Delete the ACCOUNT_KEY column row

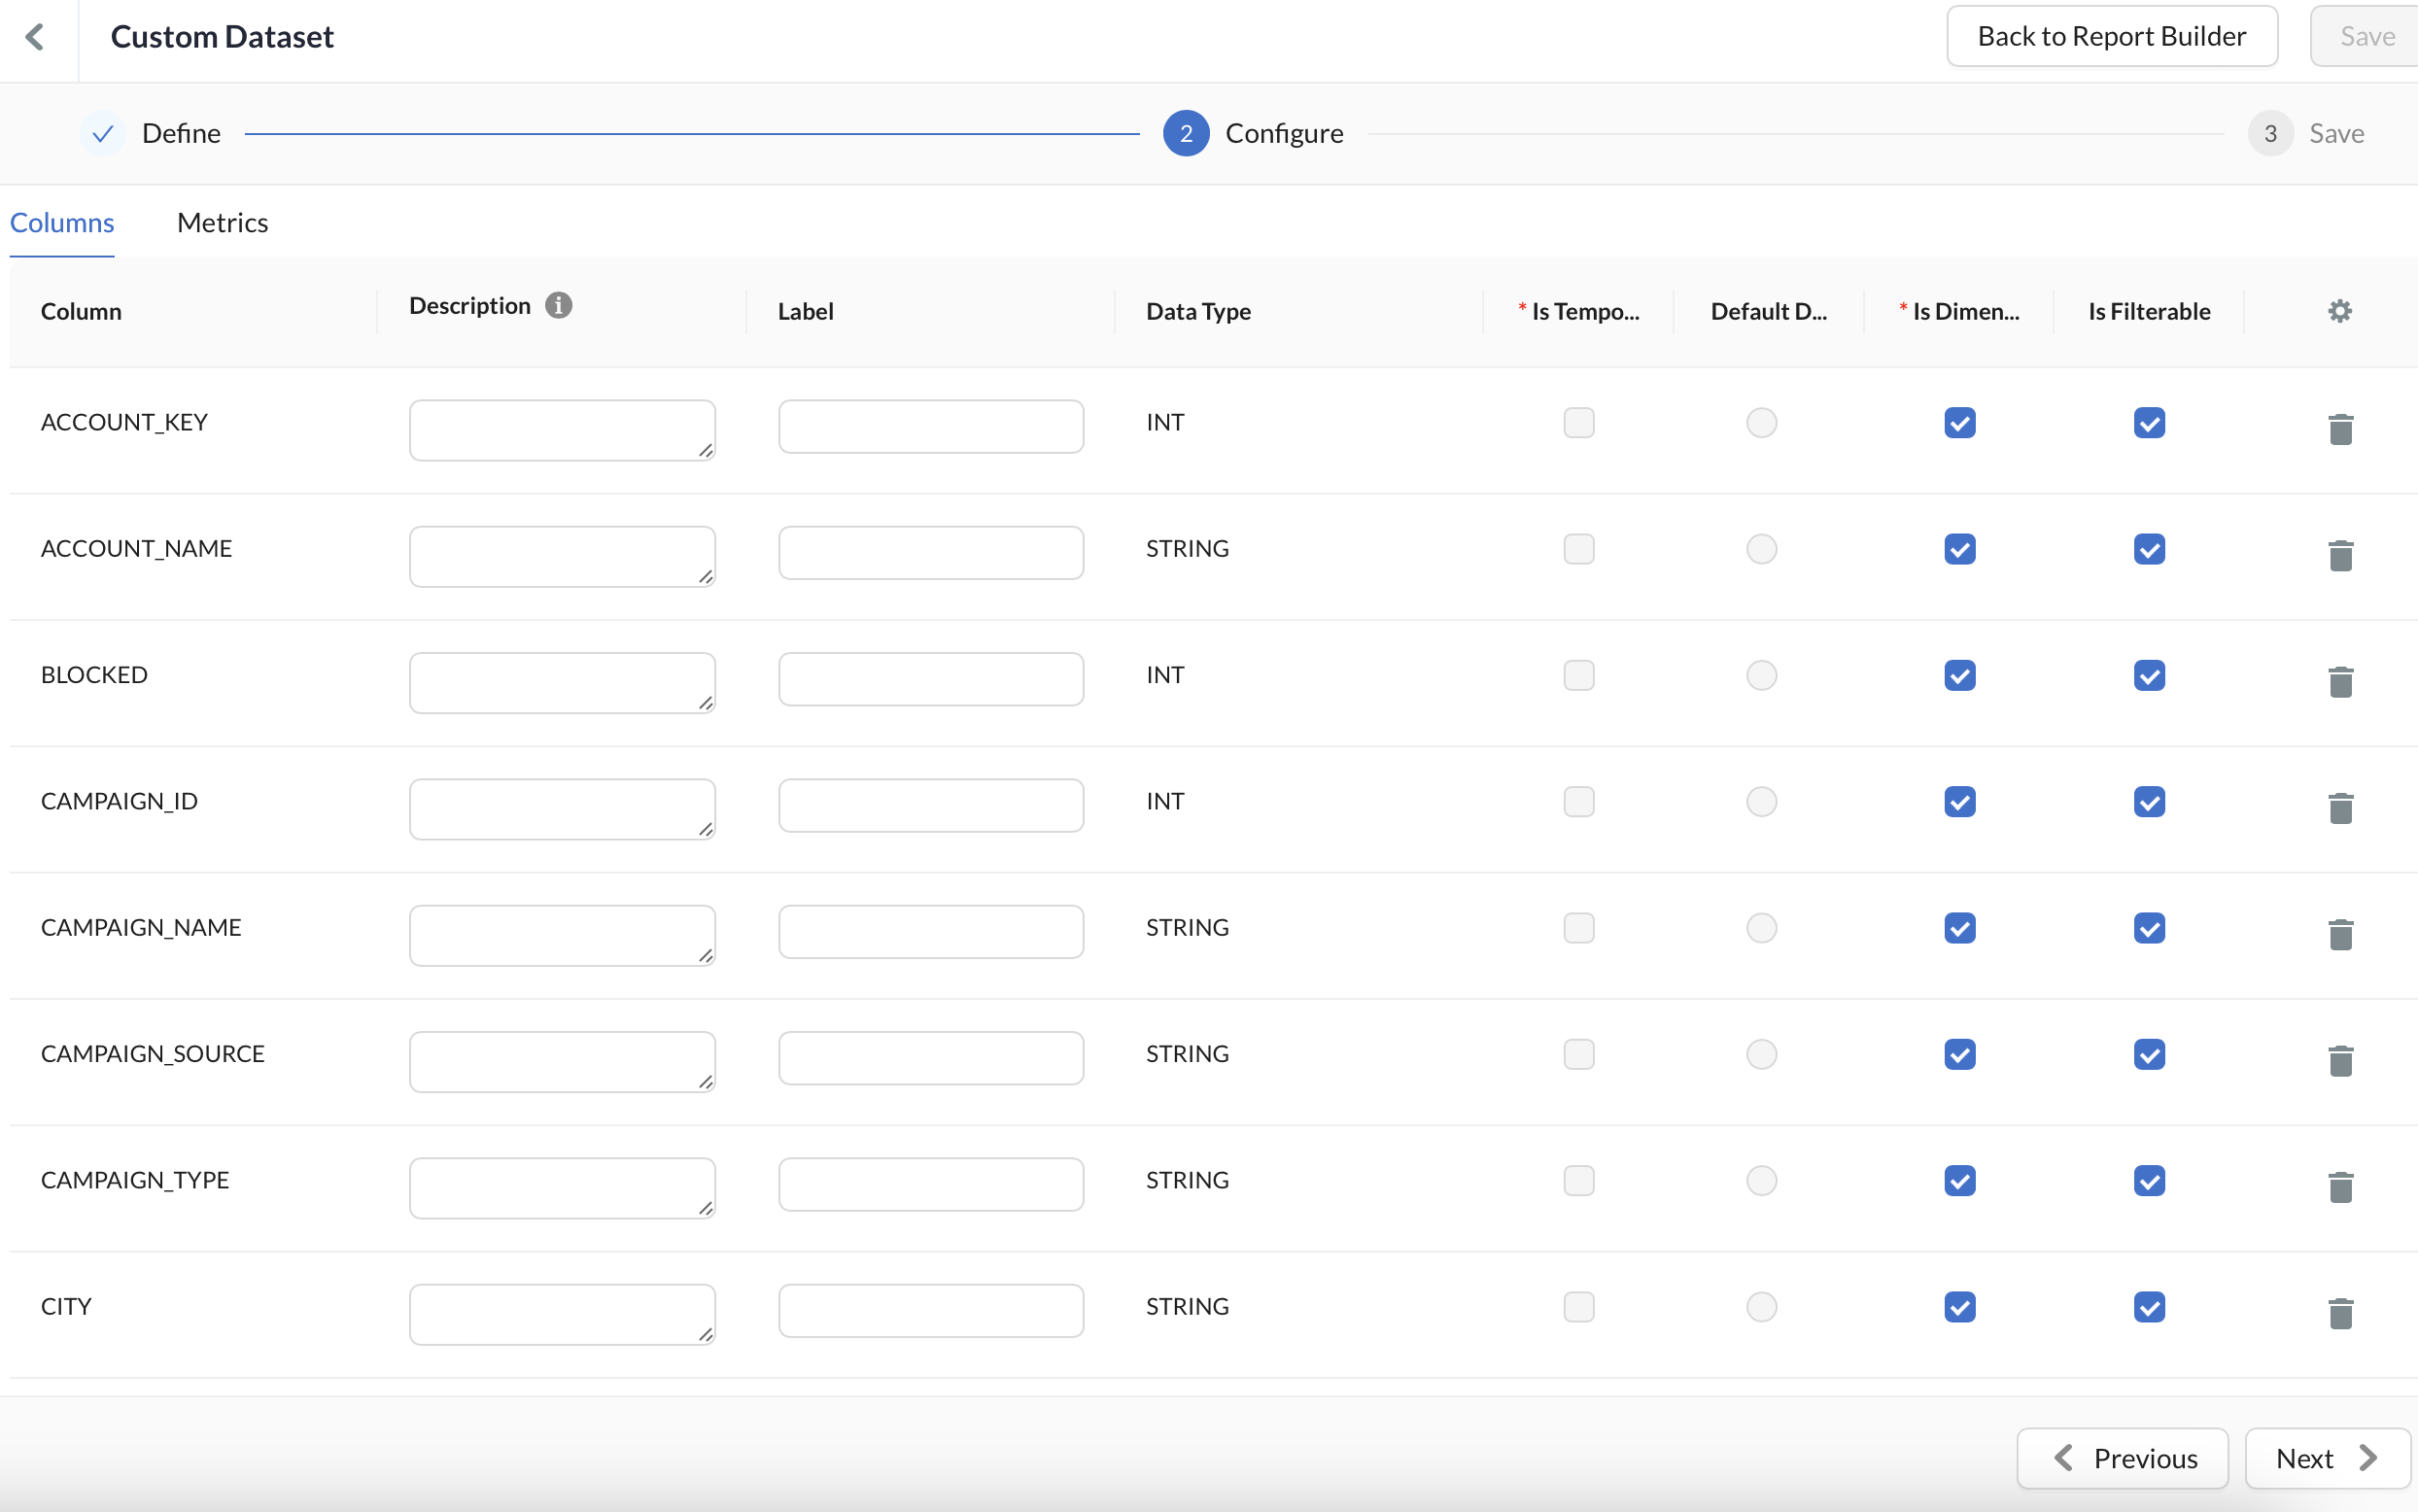coord(2340,429)
